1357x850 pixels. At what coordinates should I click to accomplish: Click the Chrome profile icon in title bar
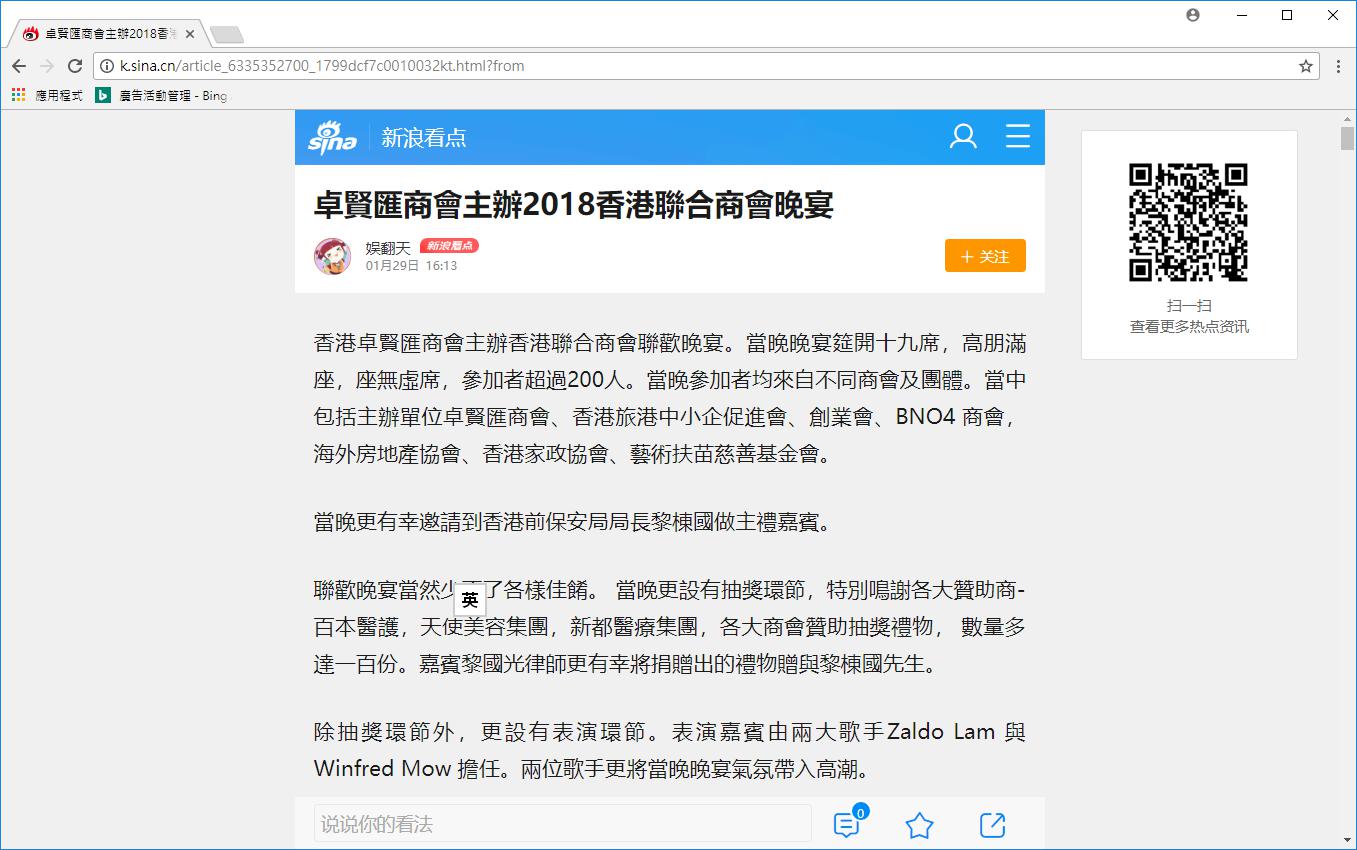click(x=1192, y=15)
